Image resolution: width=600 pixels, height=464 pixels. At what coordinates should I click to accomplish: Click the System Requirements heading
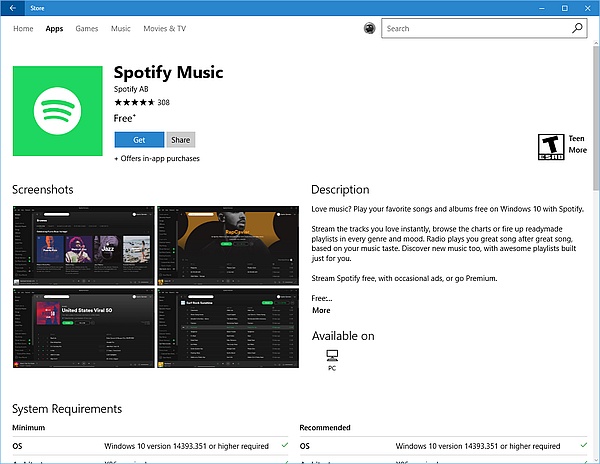coord(67,409)
